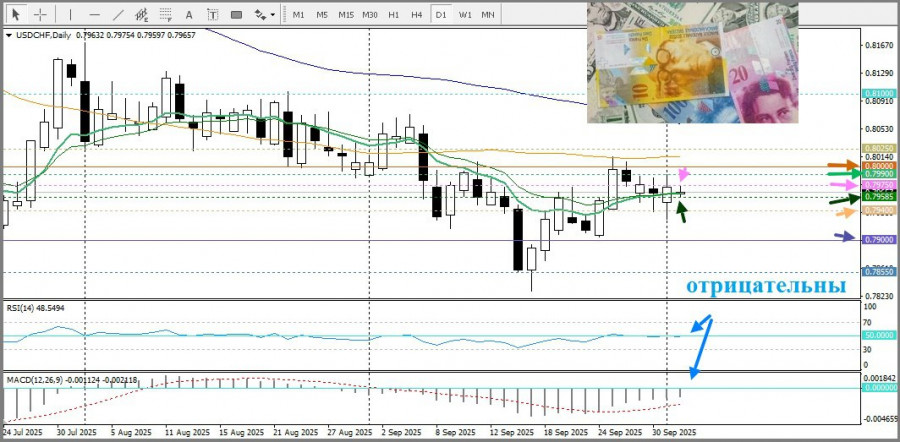Image resolution: width=900 pixels, height=442 pixels.
Task: Click the 0.81670 price scale value
Action: 879,46
